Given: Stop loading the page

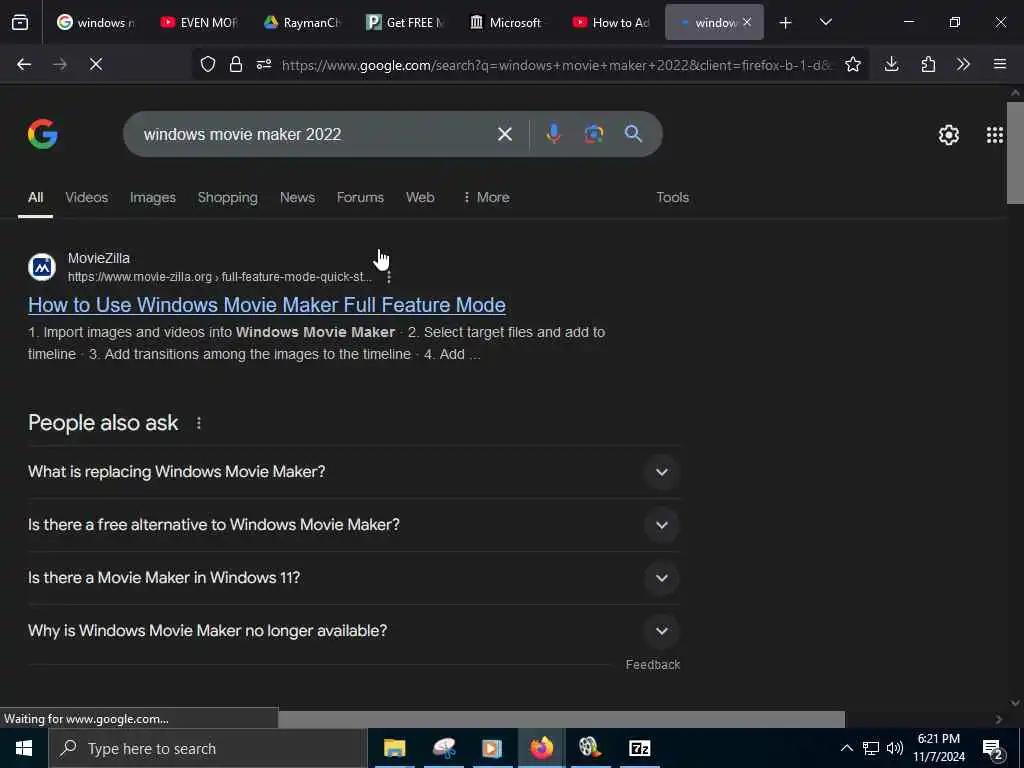Looking at the screenshot, I should click(96, 64).
